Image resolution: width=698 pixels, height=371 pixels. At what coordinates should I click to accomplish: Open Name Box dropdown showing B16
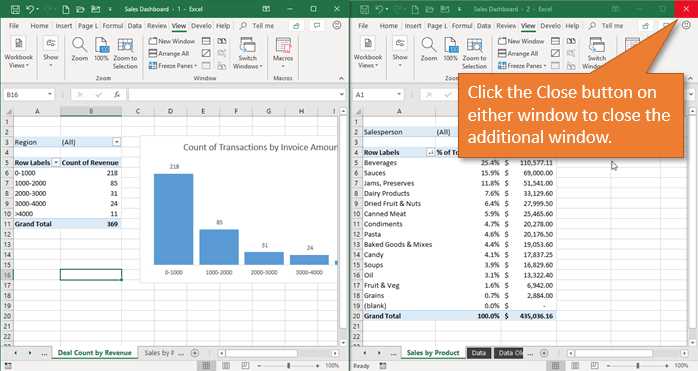pos(50,94)
